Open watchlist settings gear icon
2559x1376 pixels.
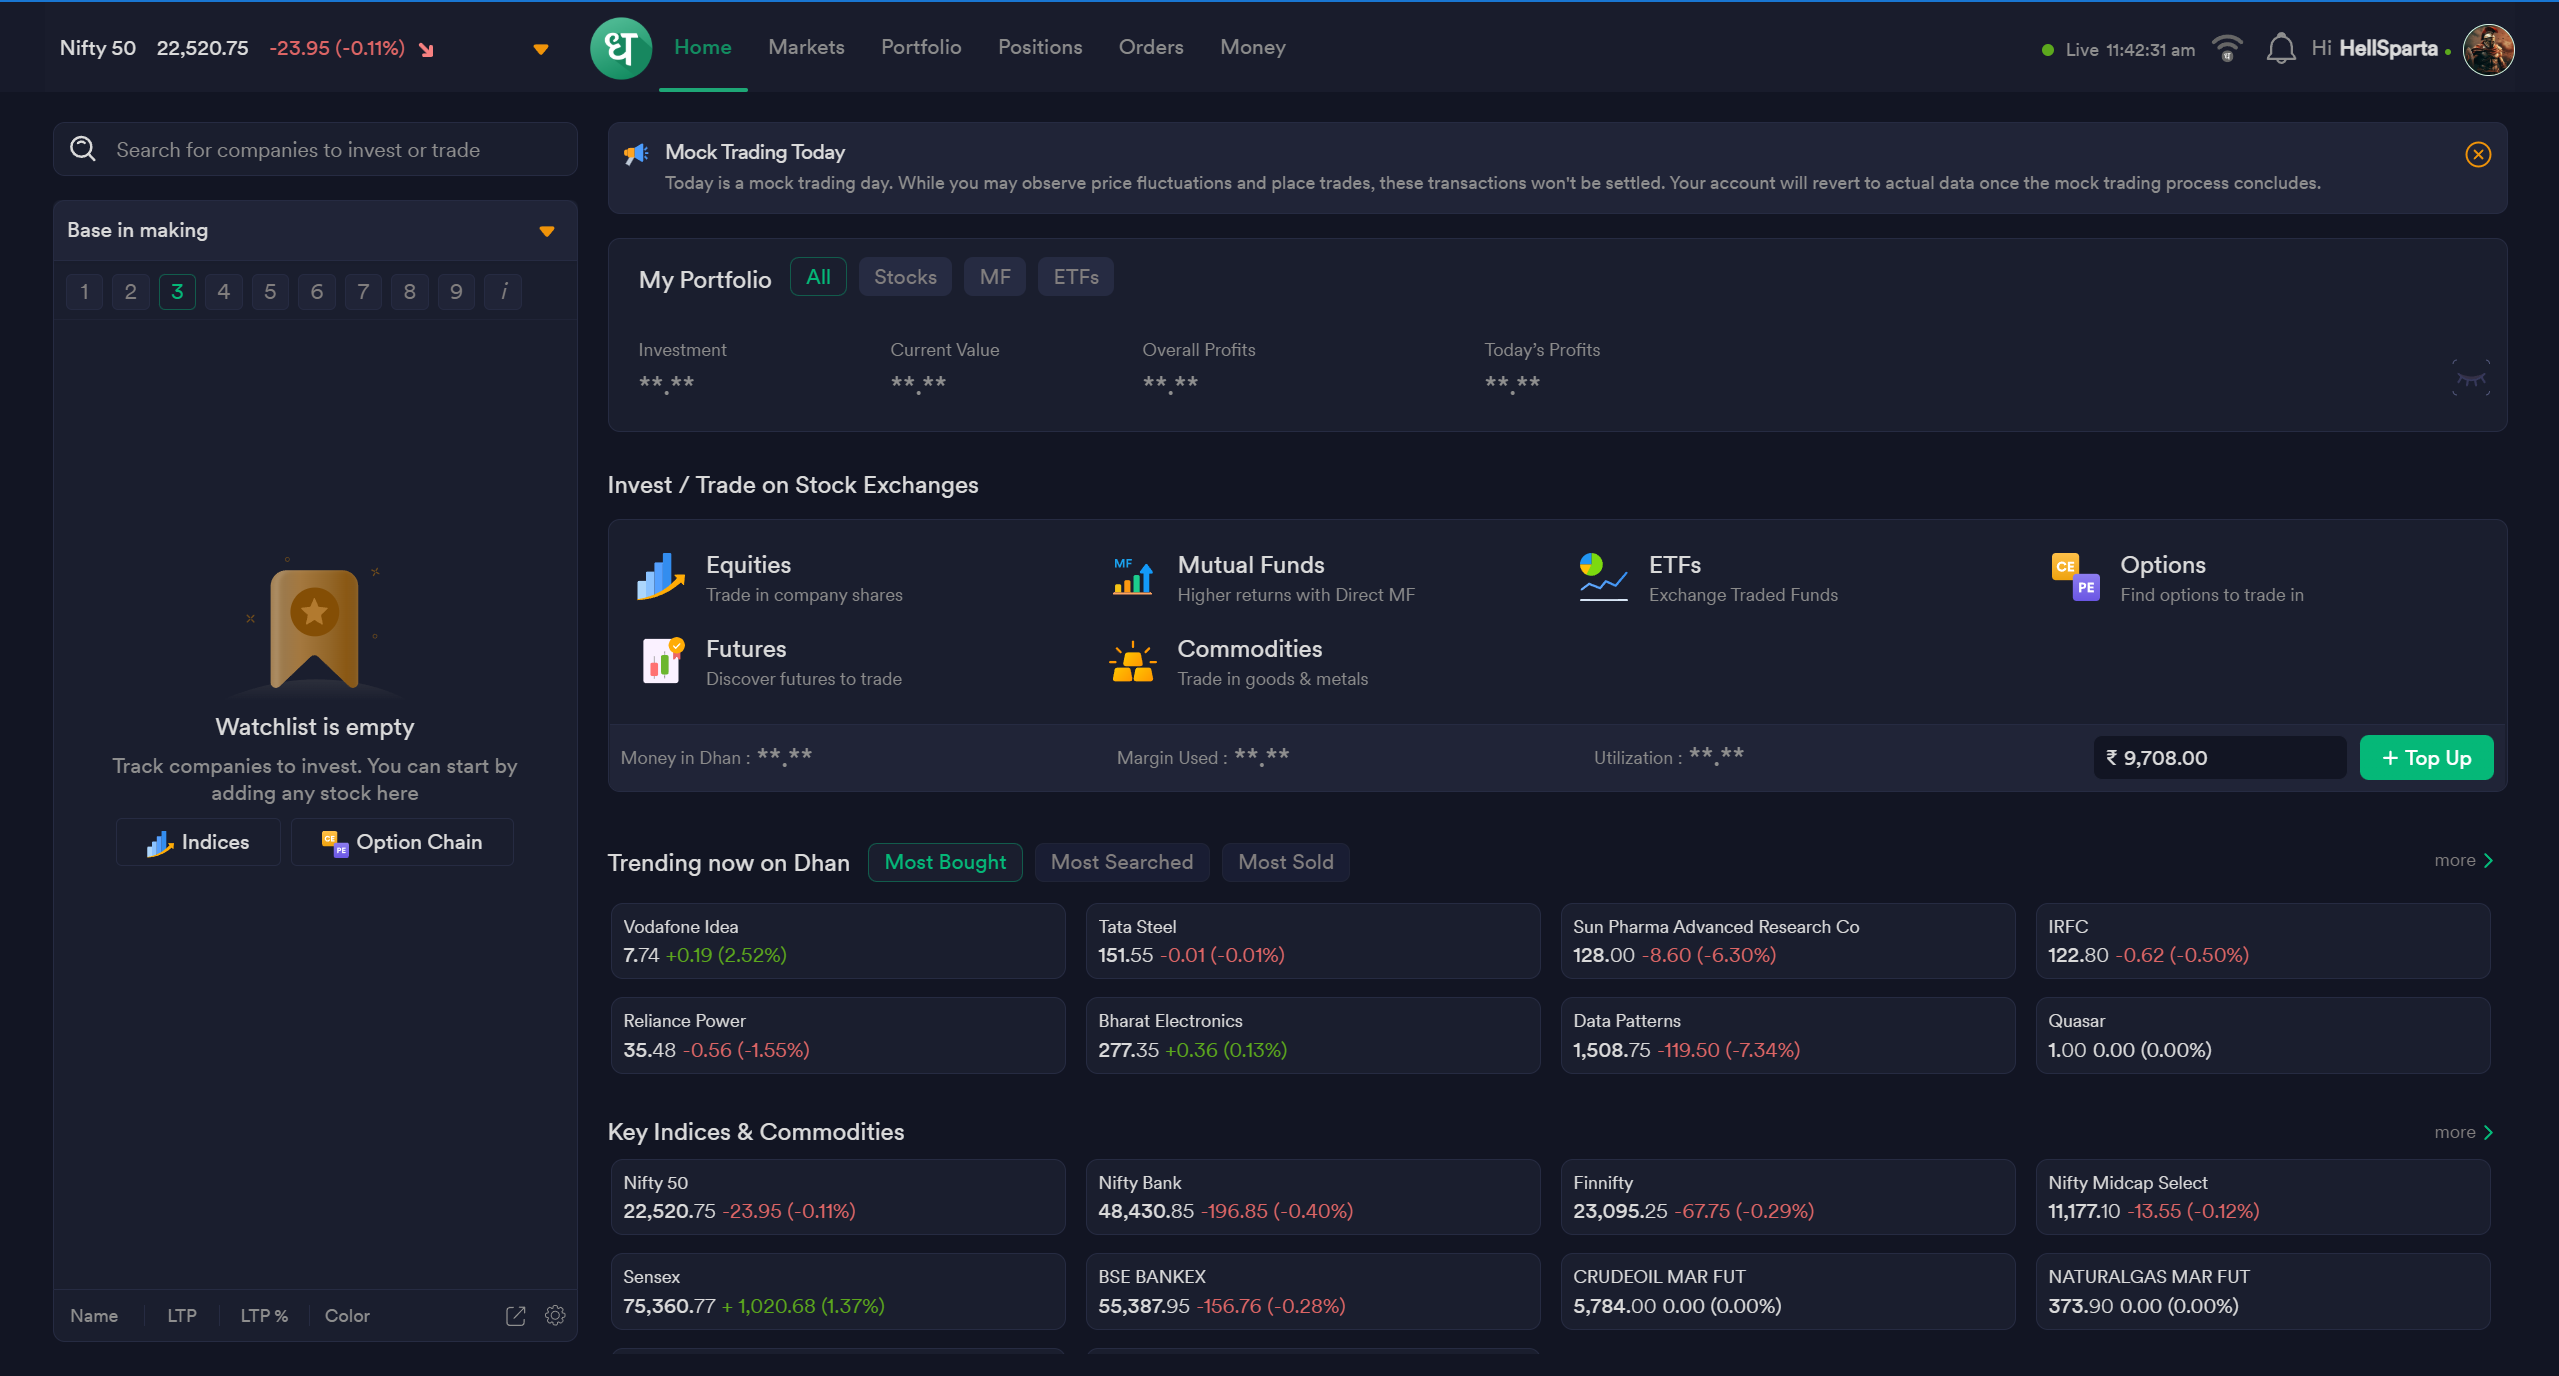tap(555, 1315)
